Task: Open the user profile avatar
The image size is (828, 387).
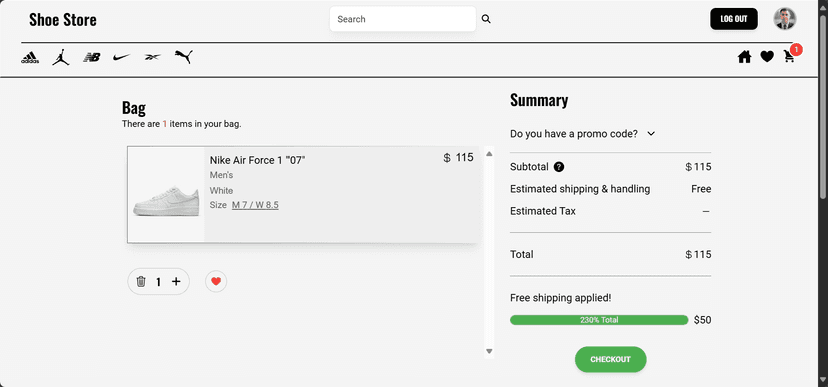Action: point(785,19)
